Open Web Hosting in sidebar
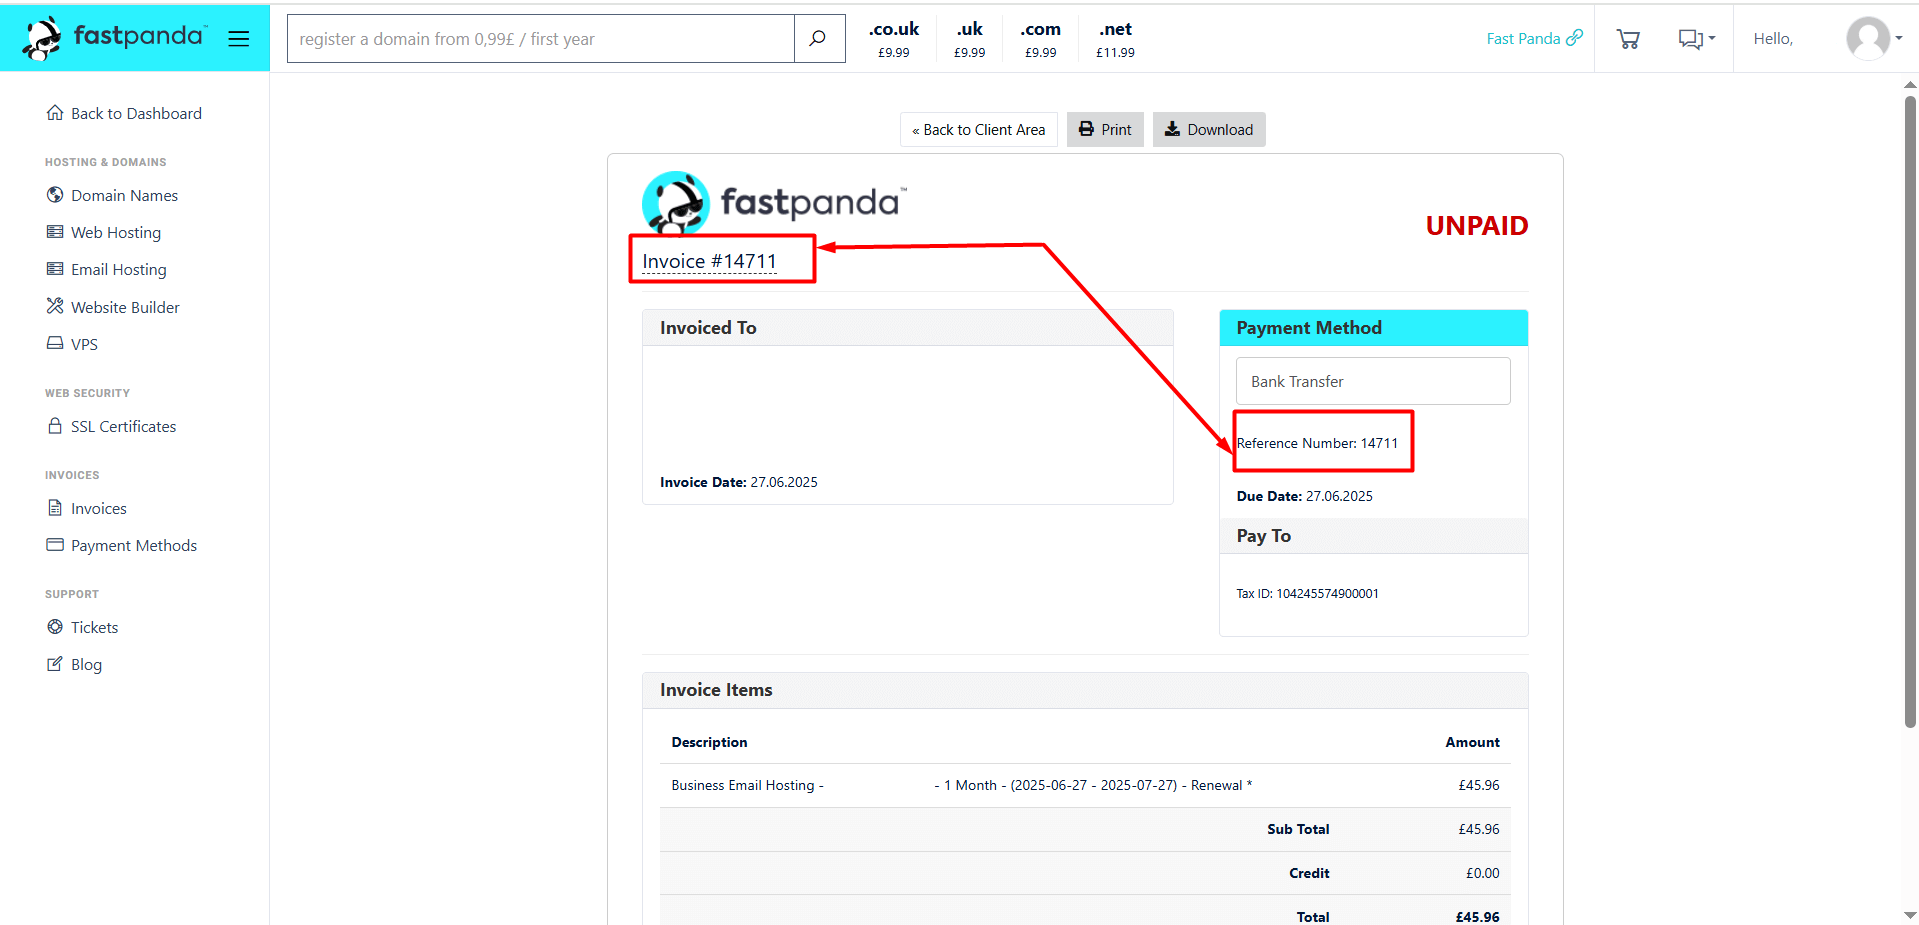Viewport: 1919px width, 925px height. [116, 232]
